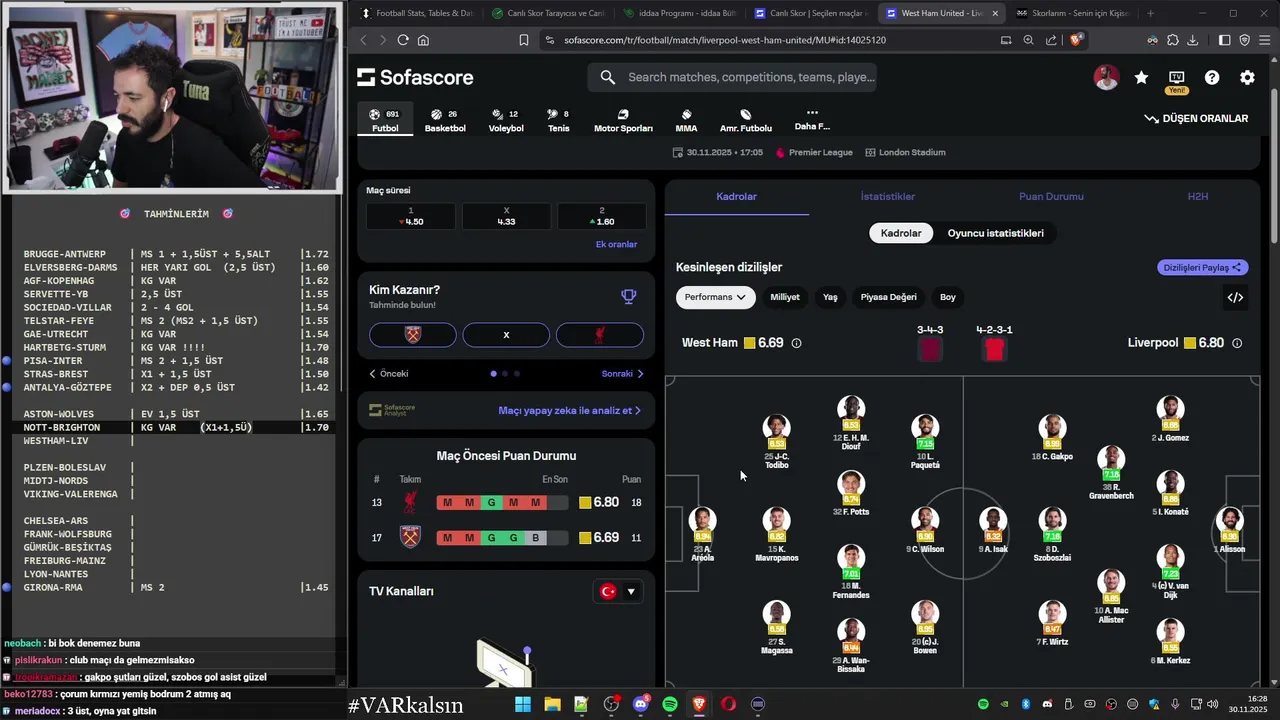Click the Dizilişleri Paylaş share button

coord(1203,267)
